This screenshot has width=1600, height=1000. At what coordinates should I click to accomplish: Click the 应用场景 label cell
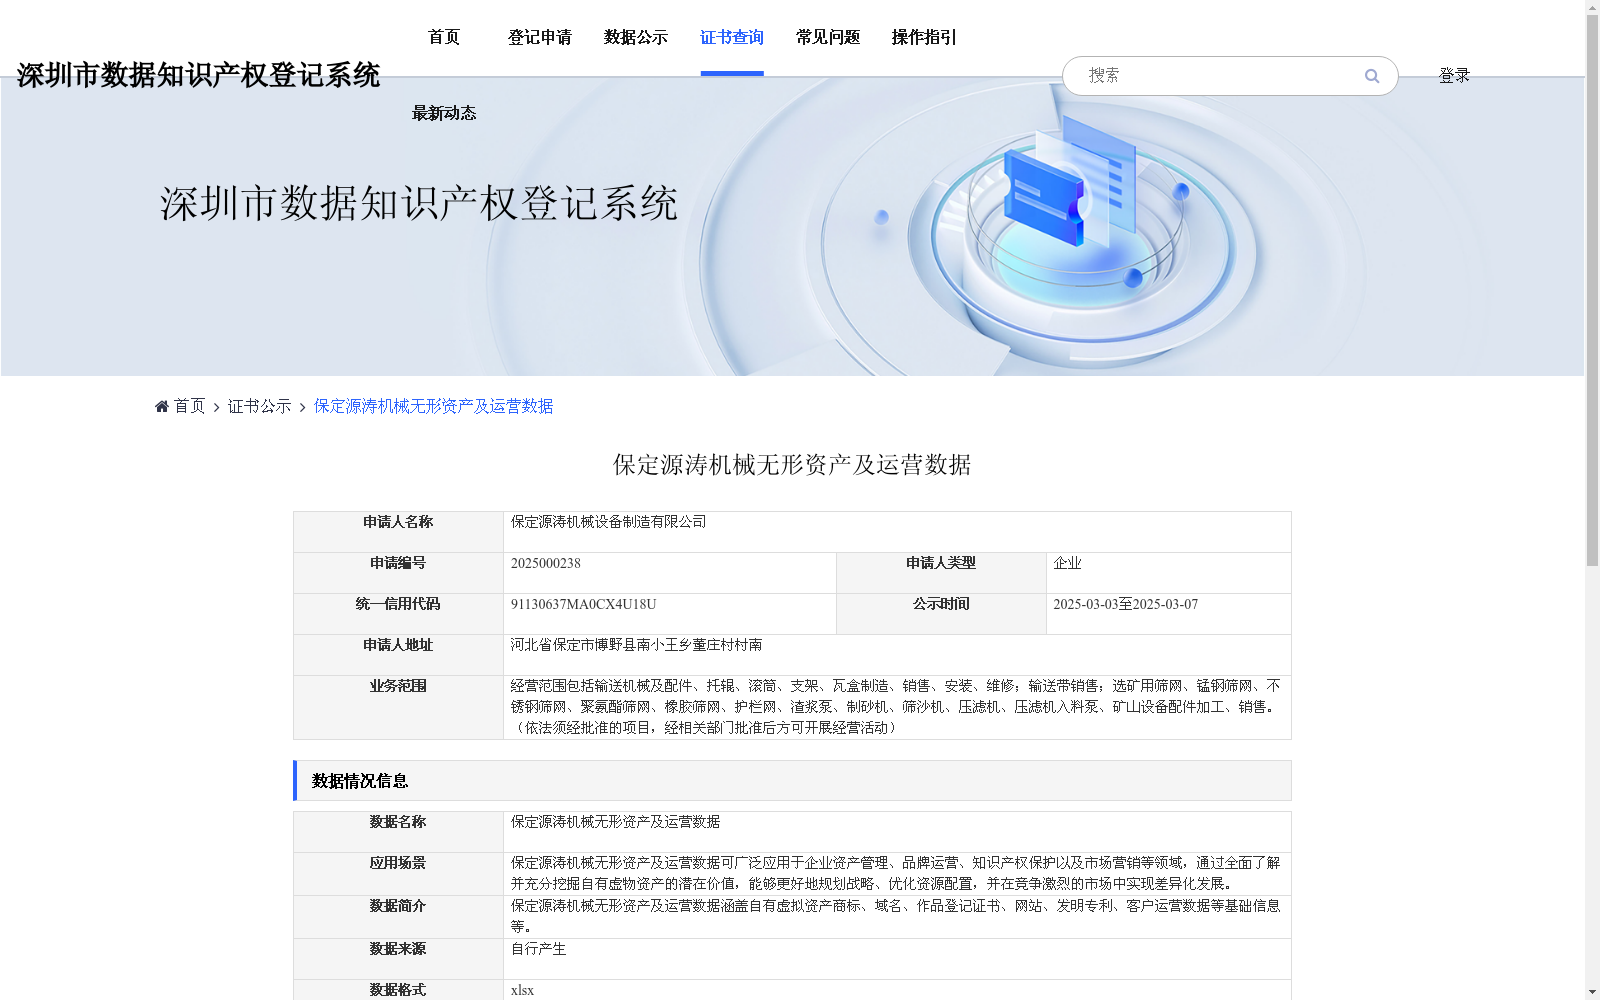click(398, 874)
